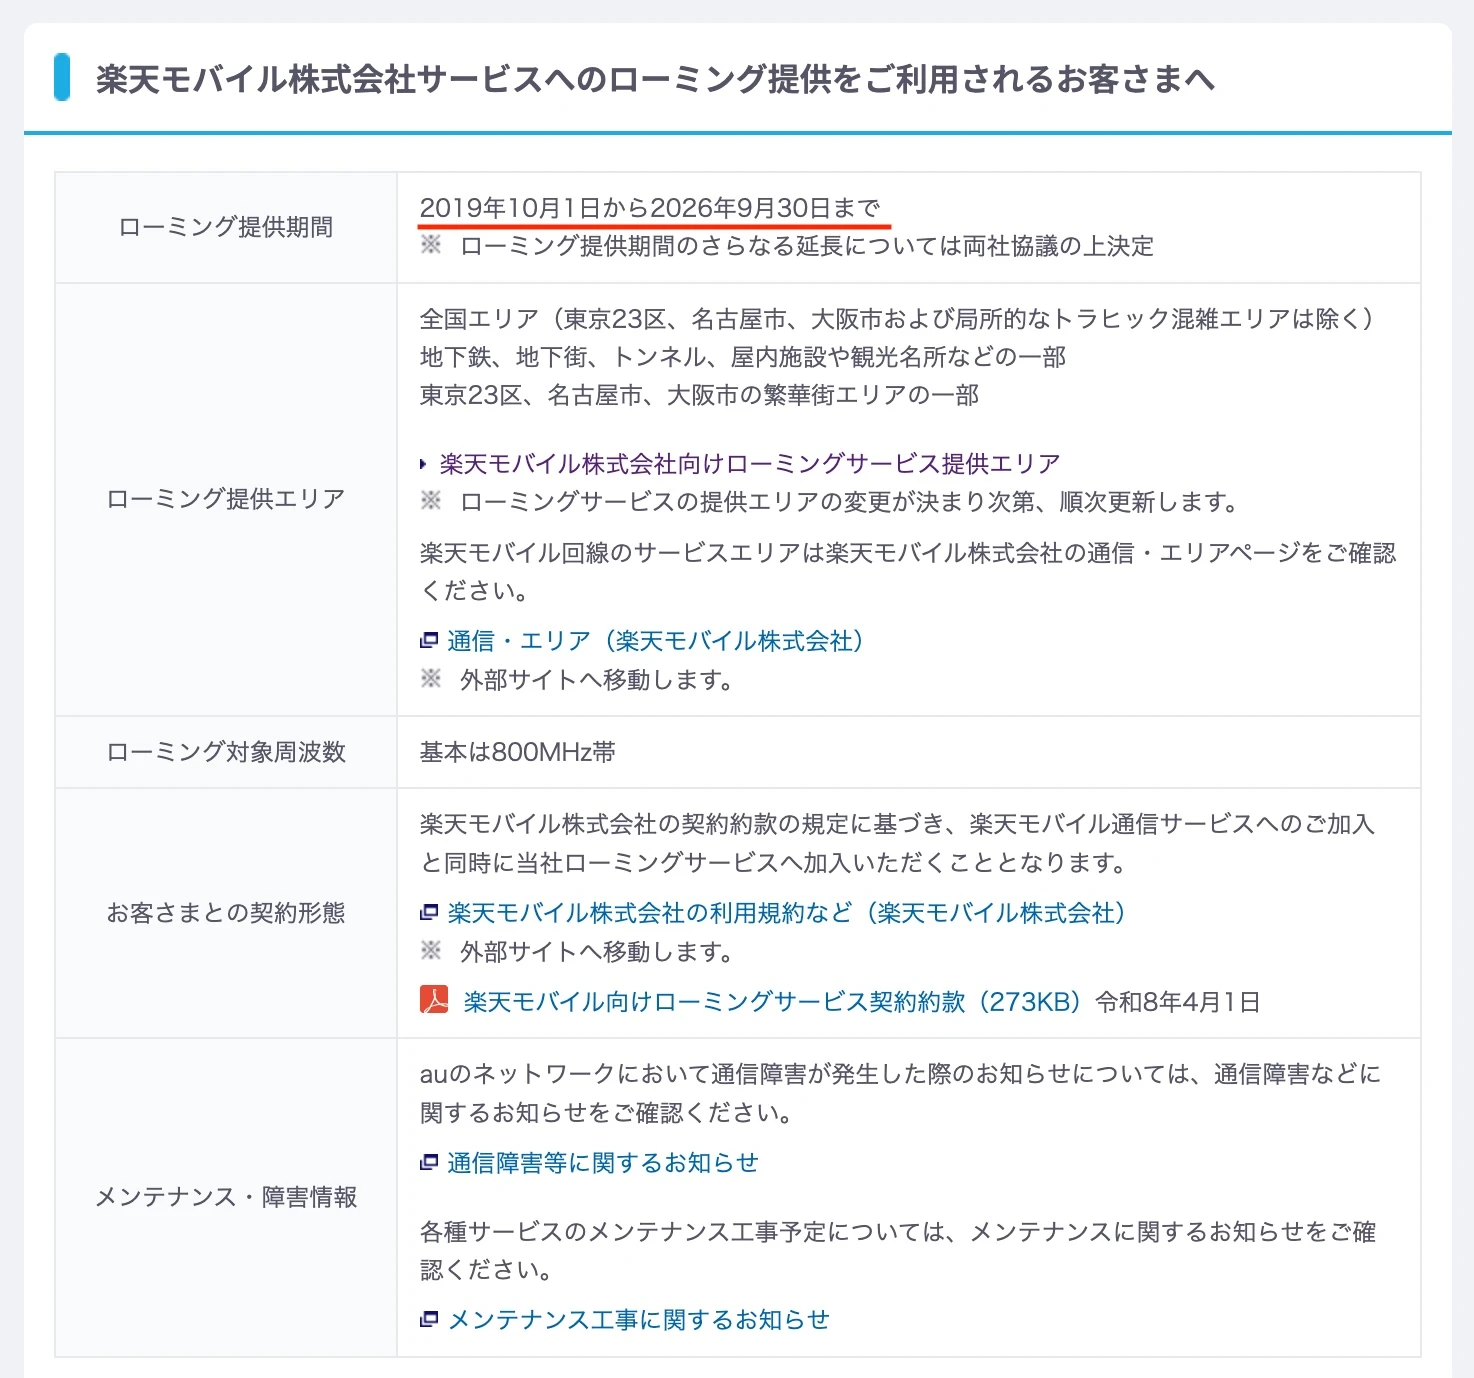Click the sentence auのネットワークにおいて通信障害が発生した際

point(900,1093)
